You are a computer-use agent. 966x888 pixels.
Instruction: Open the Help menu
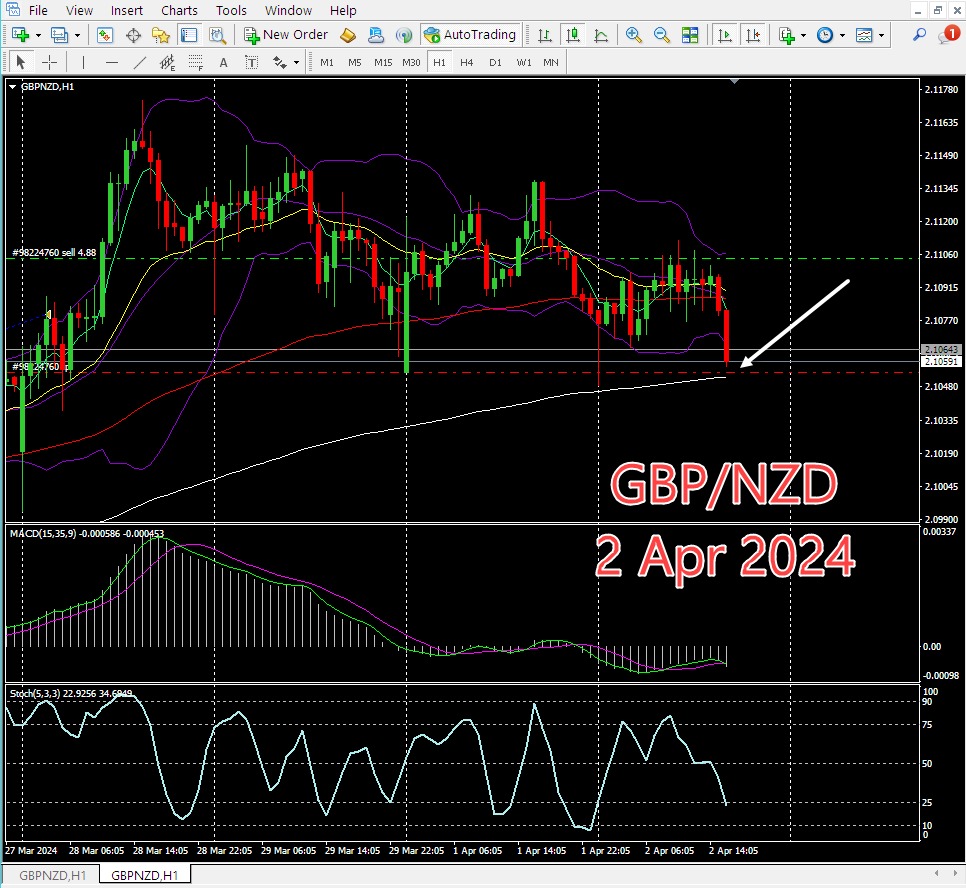coord(343,10)
